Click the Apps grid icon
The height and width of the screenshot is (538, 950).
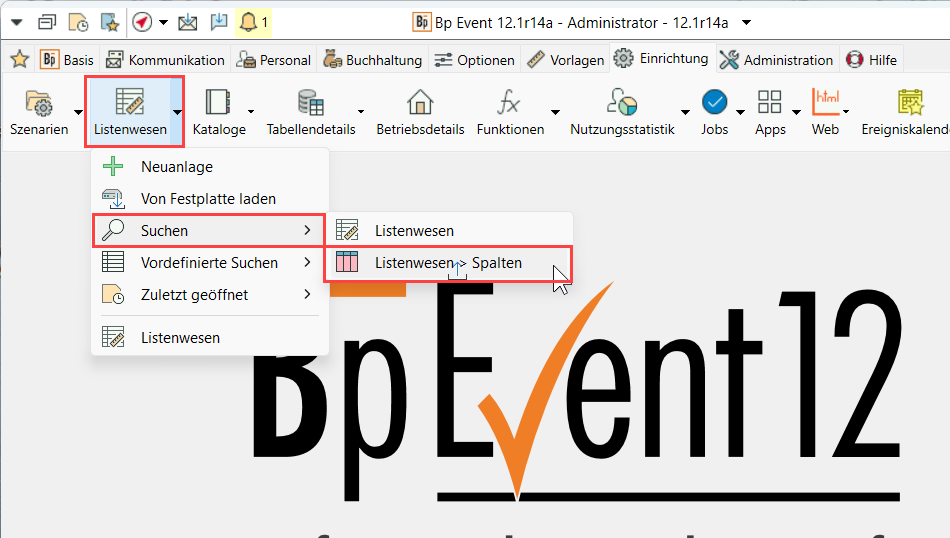tap(769, 103)
